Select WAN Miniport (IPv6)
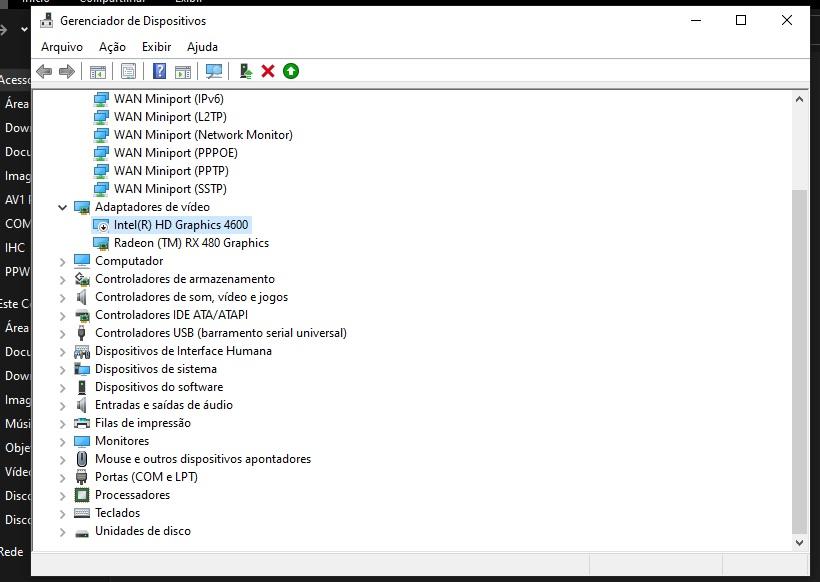 (168, 99)
